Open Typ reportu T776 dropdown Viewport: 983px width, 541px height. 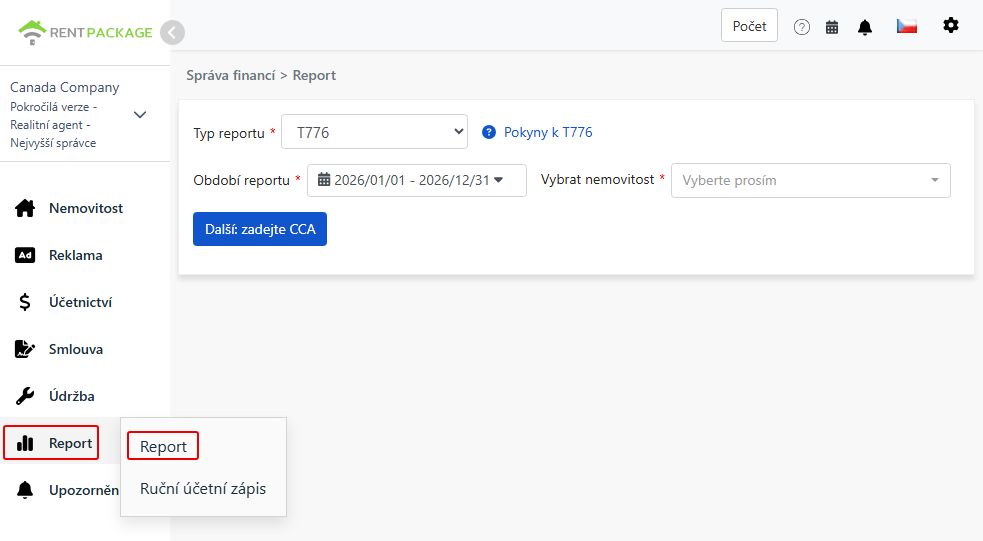374,132
